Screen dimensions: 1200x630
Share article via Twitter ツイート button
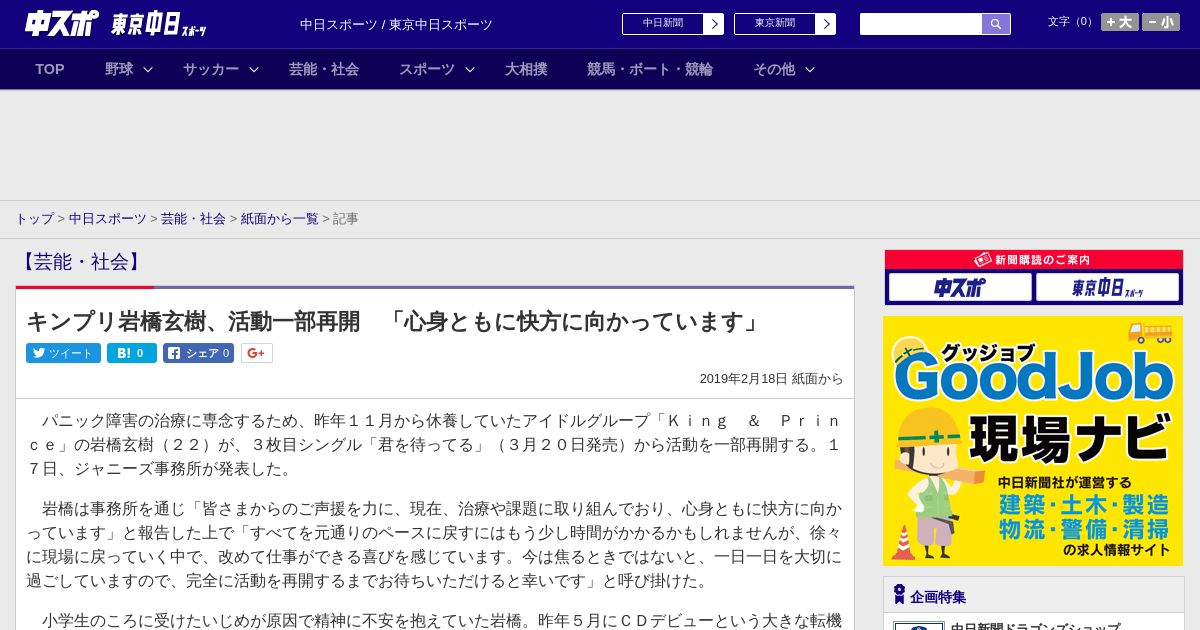[63, 353]
